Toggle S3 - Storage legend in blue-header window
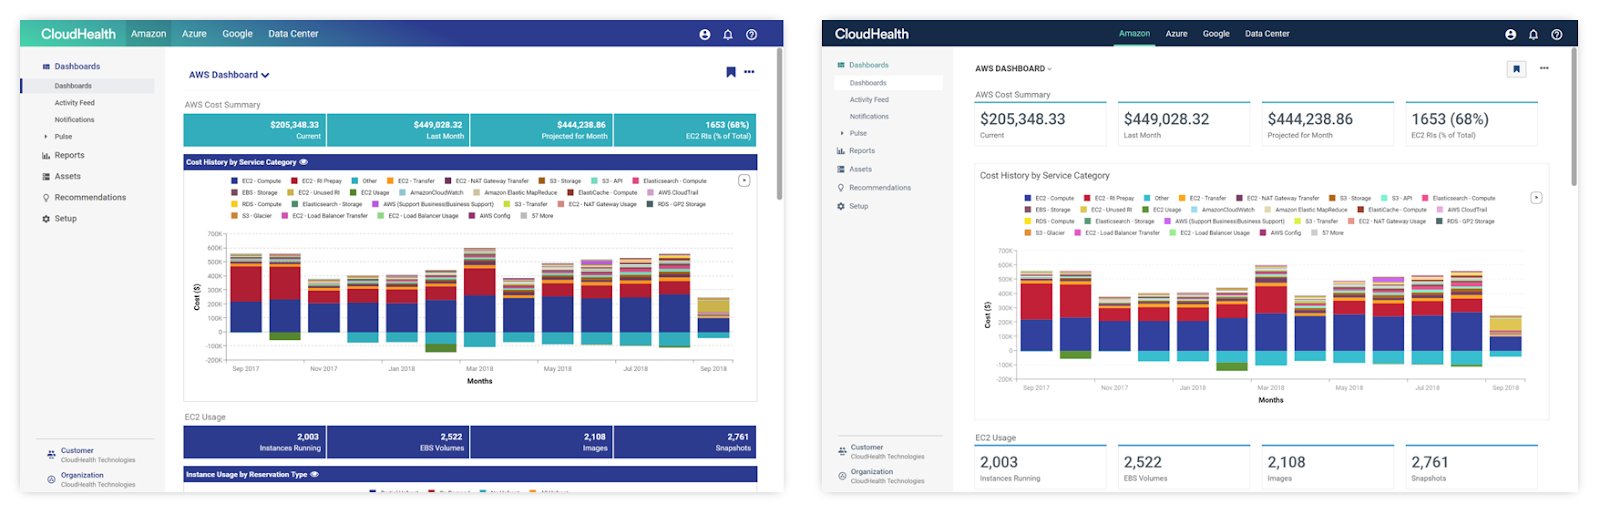The width and height of the screenshot is (1600, 515). tap(559, 181)
